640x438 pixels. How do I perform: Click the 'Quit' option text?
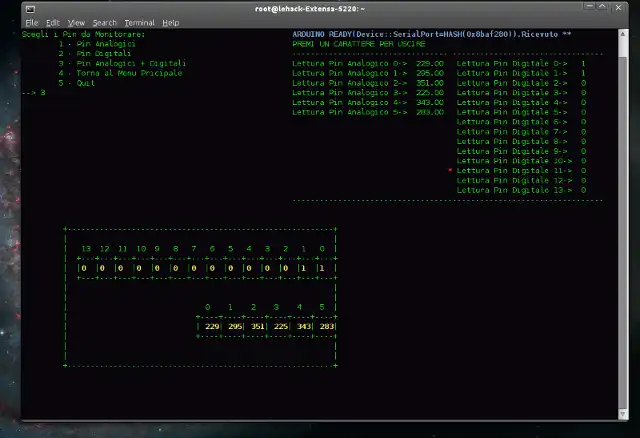[x=85, y=82]
